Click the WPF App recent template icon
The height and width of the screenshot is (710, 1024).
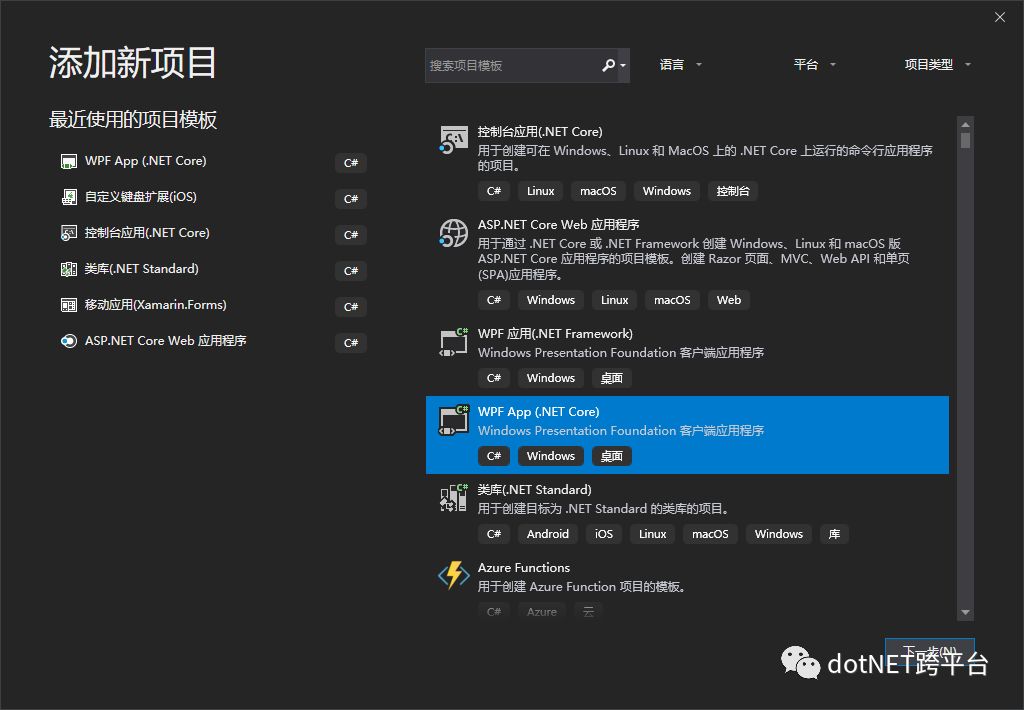click(x=69, y=161)
